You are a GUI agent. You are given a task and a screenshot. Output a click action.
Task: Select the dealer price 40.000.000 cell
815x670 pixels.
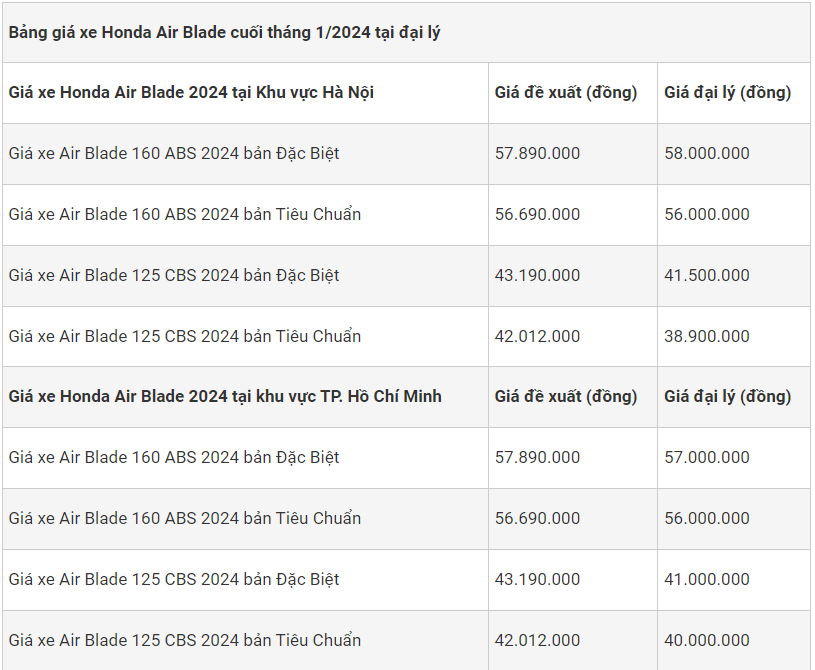click(707, 640)
